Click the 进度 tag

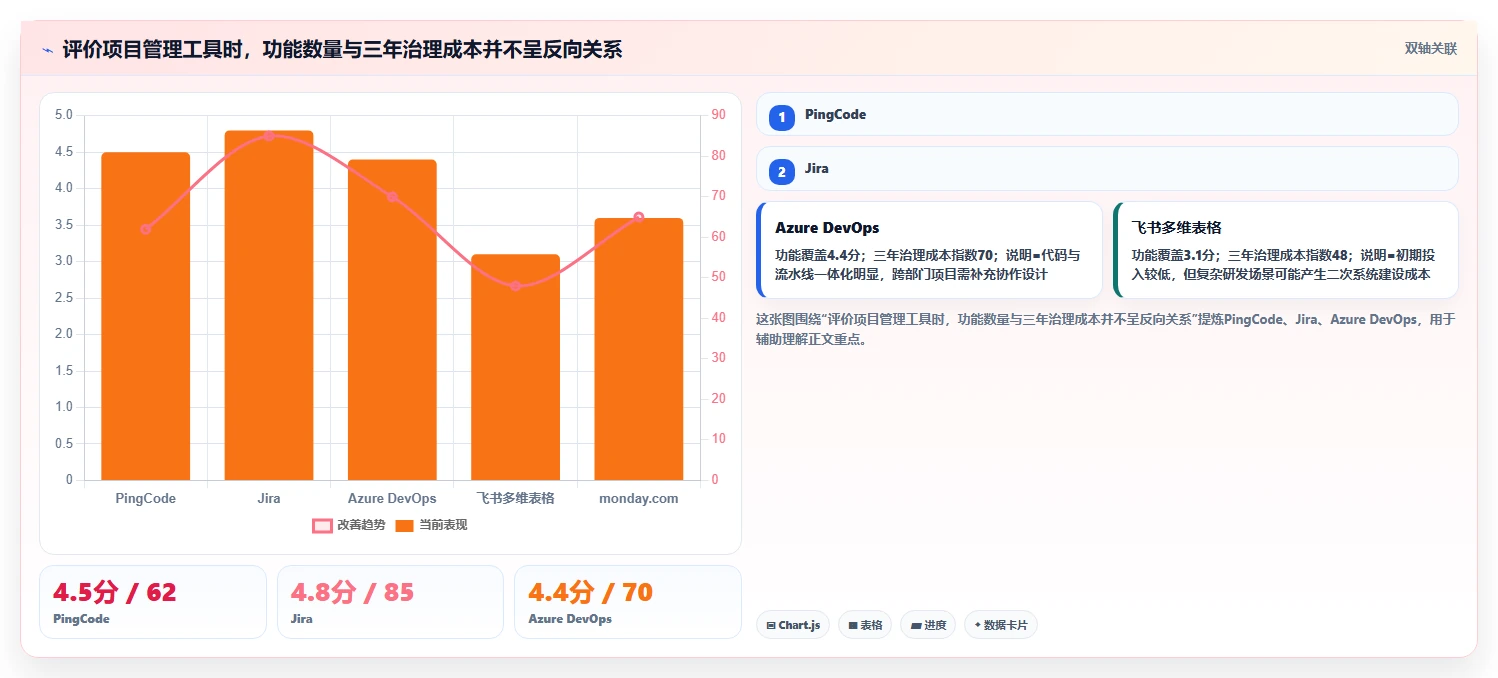[928, 625]
